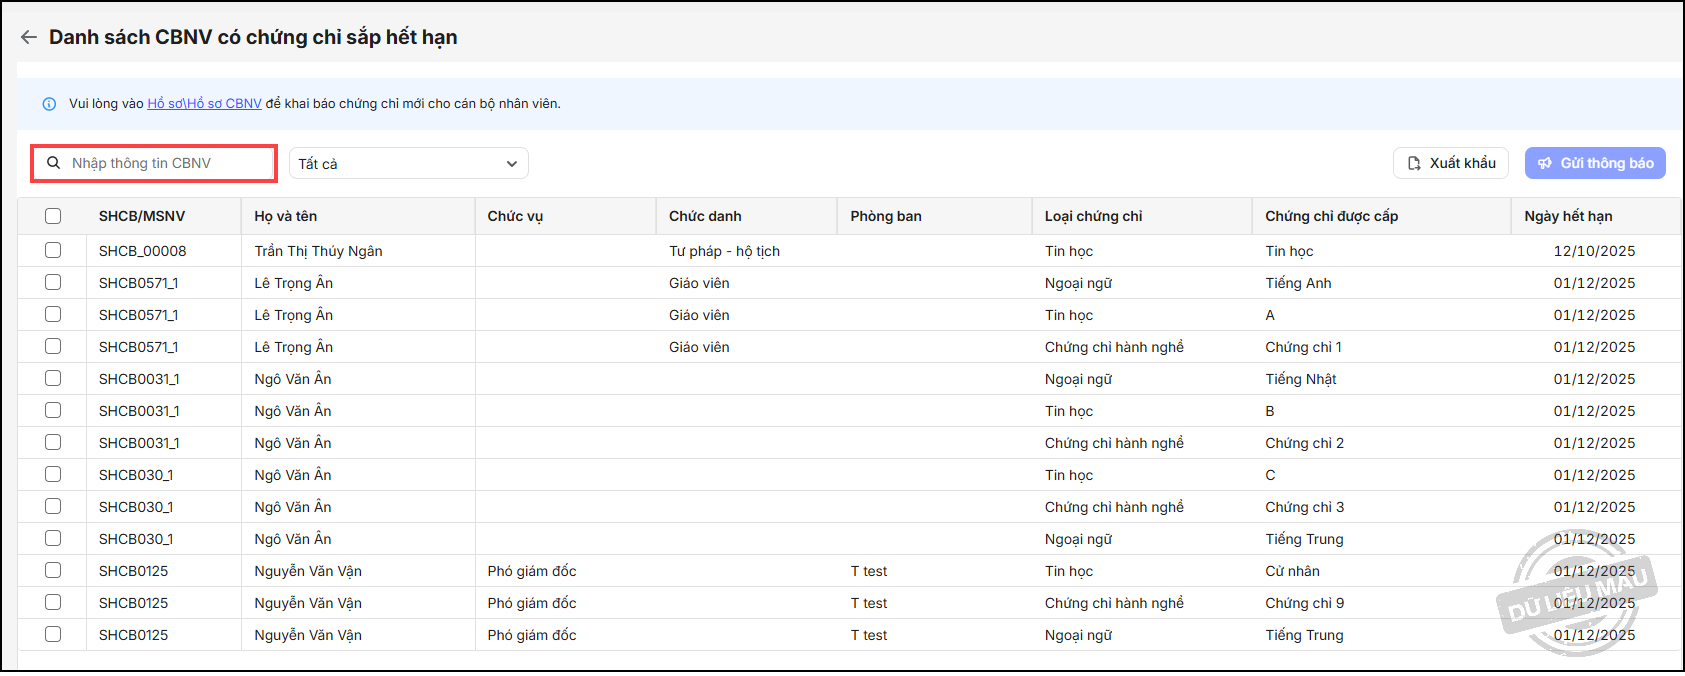Click the Ngày hết hạn column header
This screenshot has height=676, width=1685.
pyautogui.click(x=1568, y=216)
